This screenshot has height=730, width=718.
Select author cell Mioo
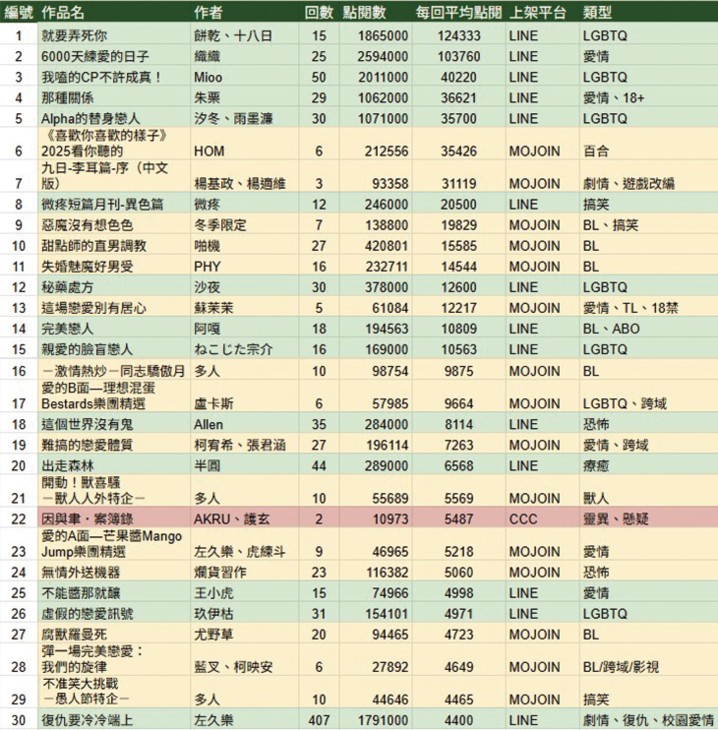(208, 77)
